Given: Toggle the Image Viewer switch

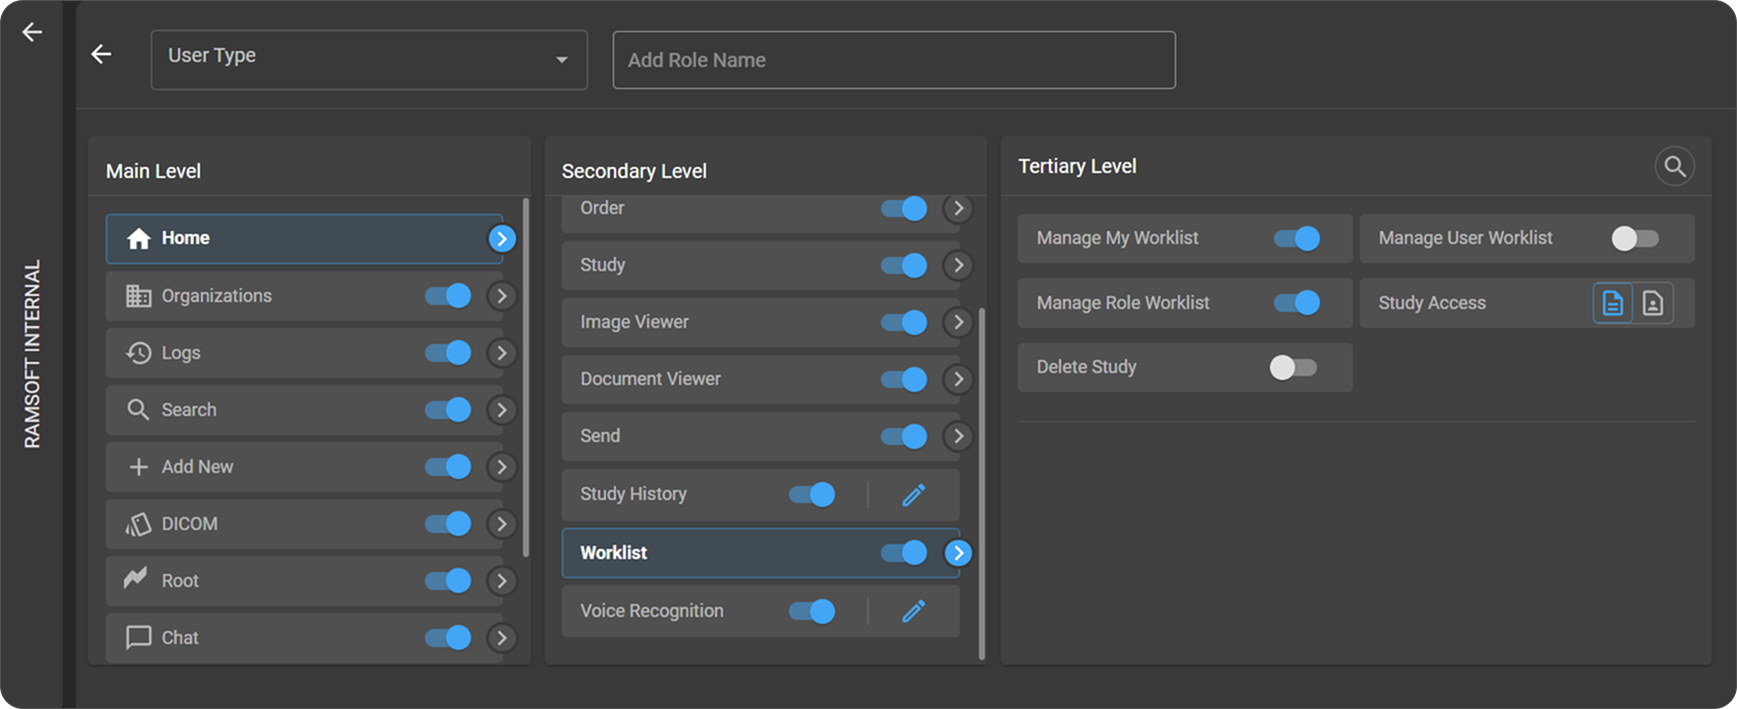Looking at the screenshot, I should pos(904,322).
